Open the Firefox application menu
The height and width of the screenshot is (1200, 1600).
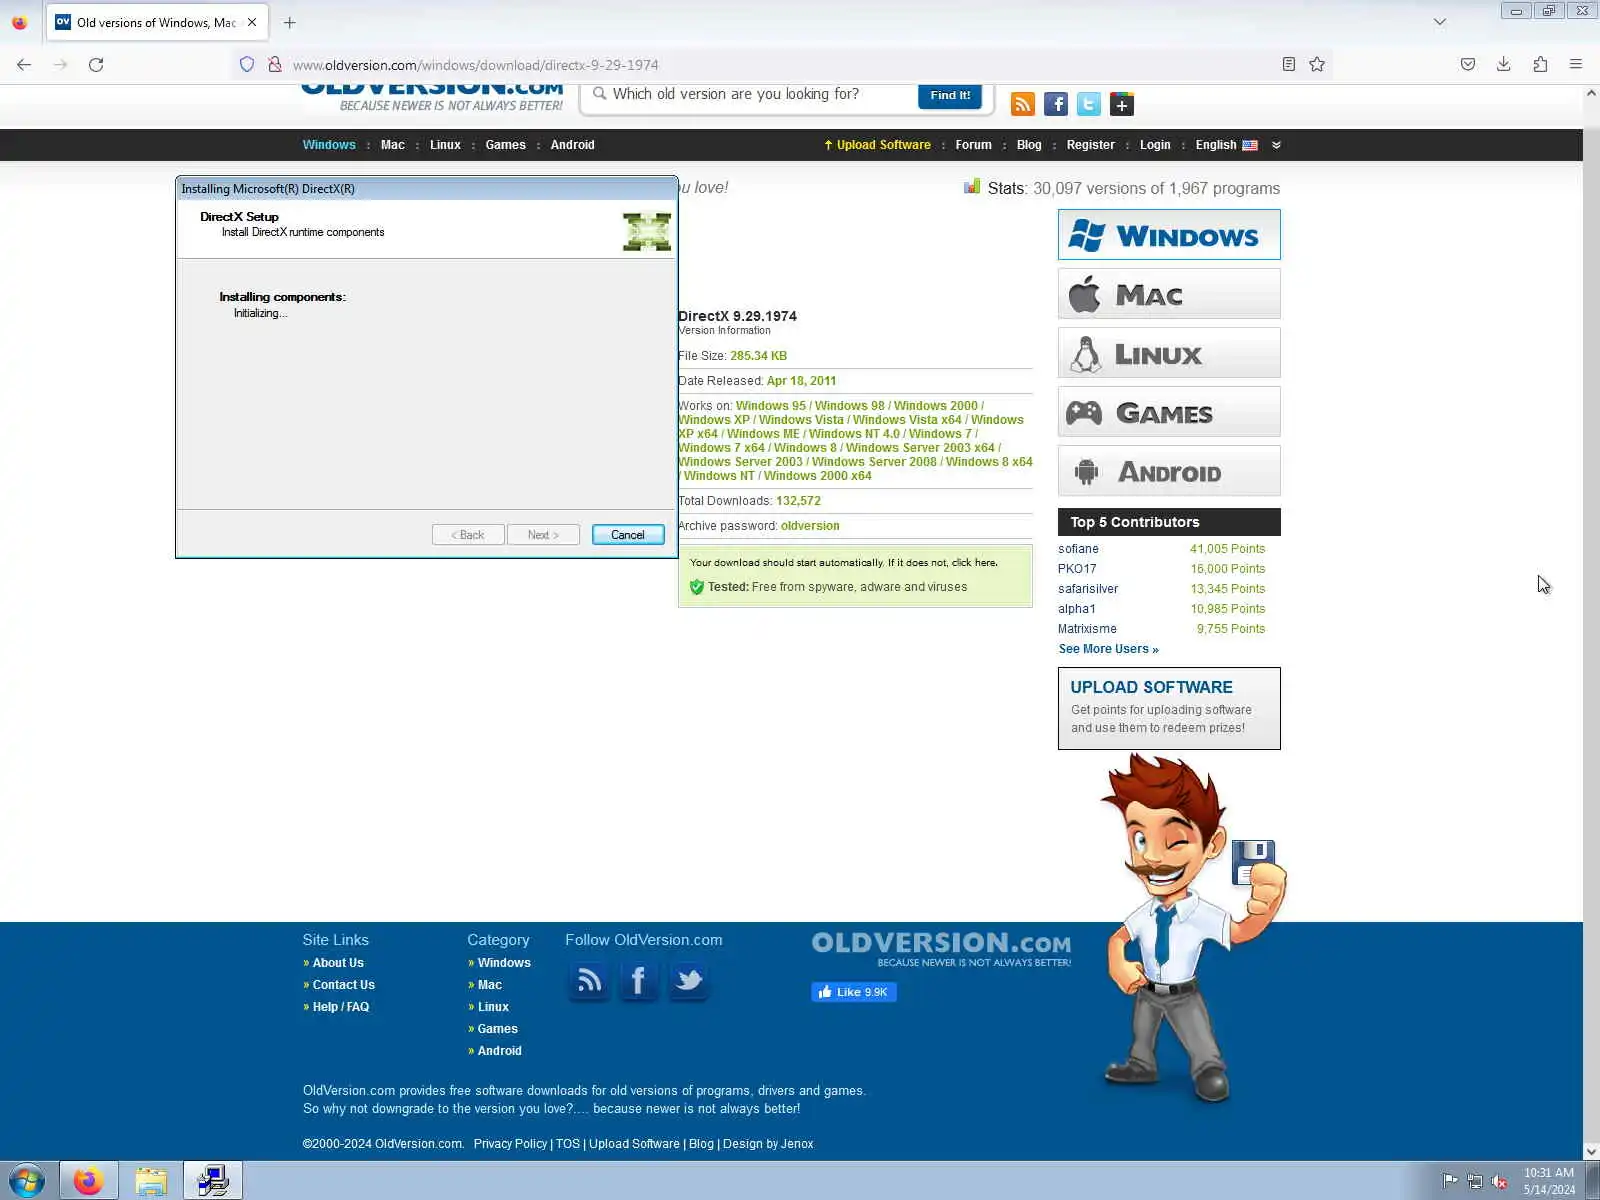click(x=1576, y=64)
